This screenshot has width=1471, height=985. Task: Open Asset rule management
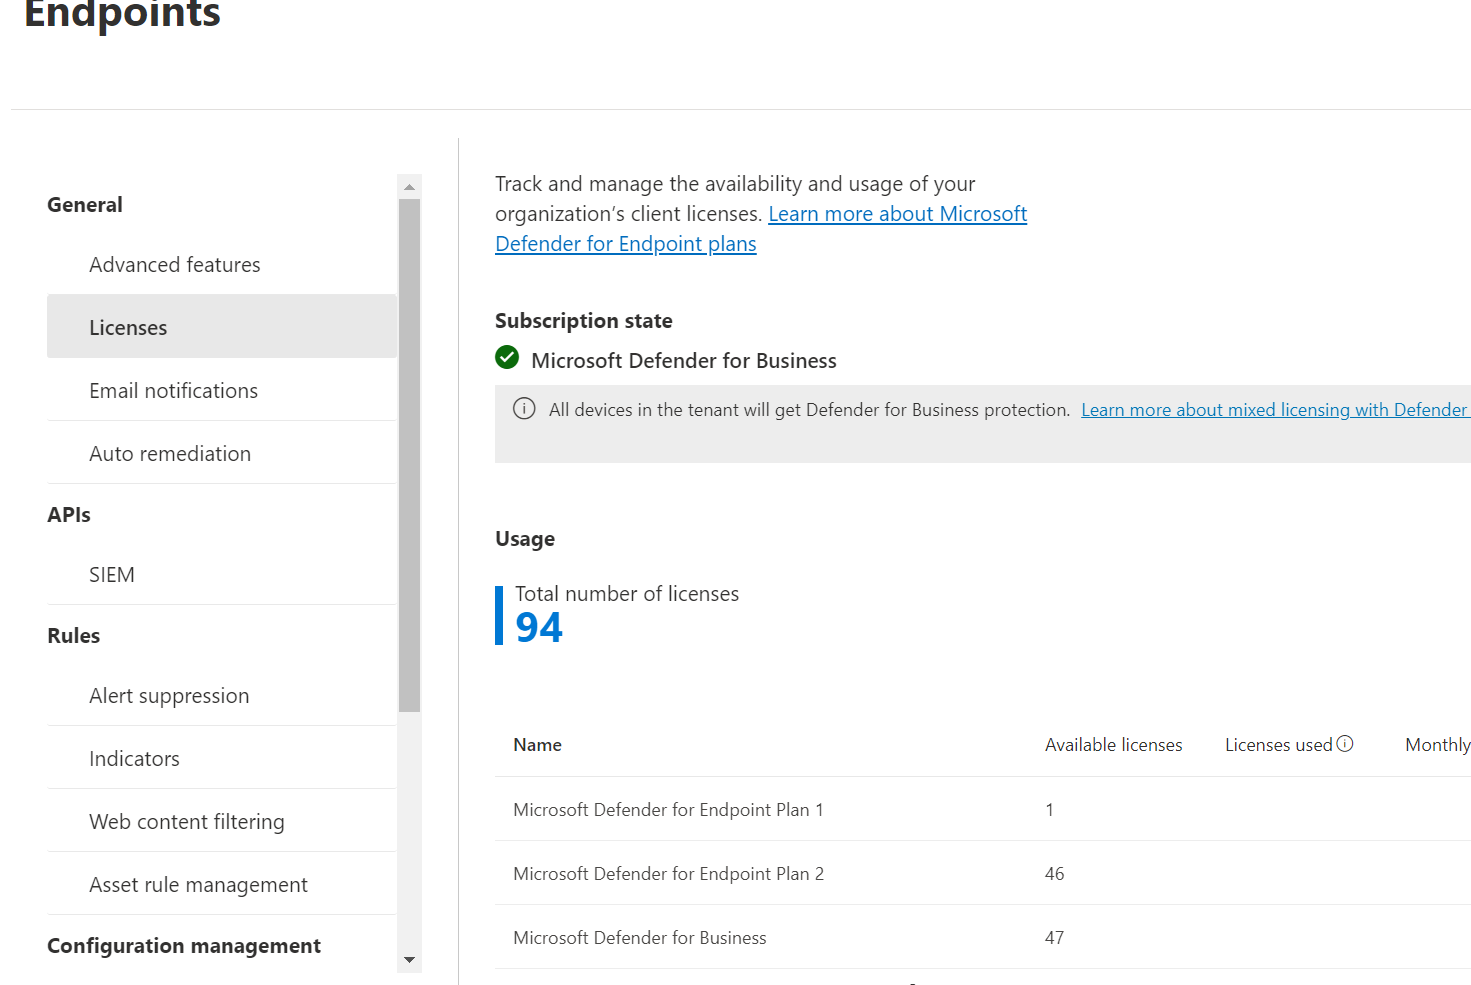[198, 884]
